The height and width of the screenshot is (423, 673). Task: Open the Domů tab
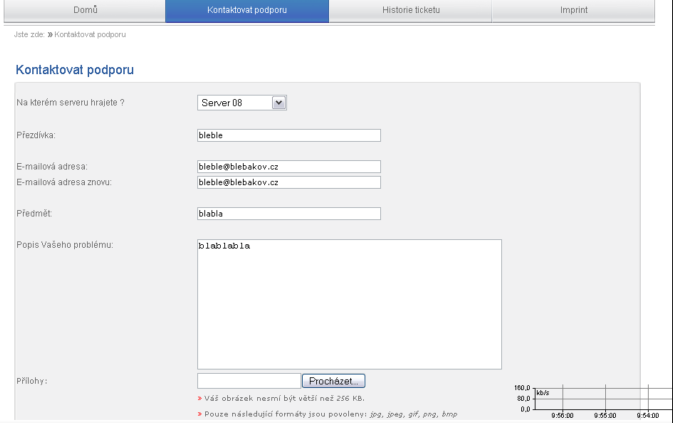86,10
